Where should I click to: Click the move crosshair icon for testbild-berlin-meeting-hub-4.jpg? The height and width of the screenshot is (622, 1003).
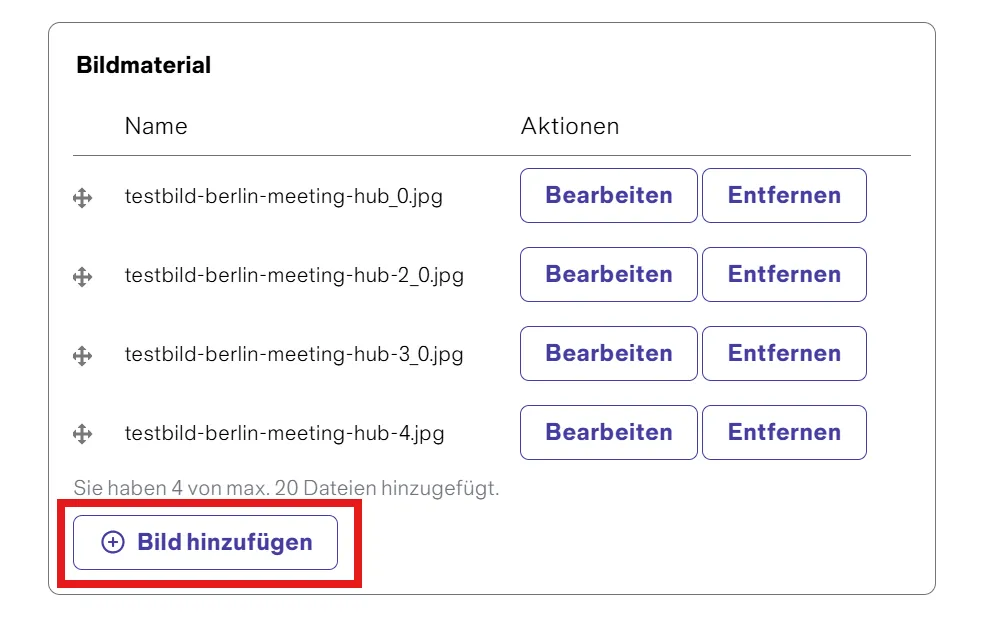click(x=84, y=433)
